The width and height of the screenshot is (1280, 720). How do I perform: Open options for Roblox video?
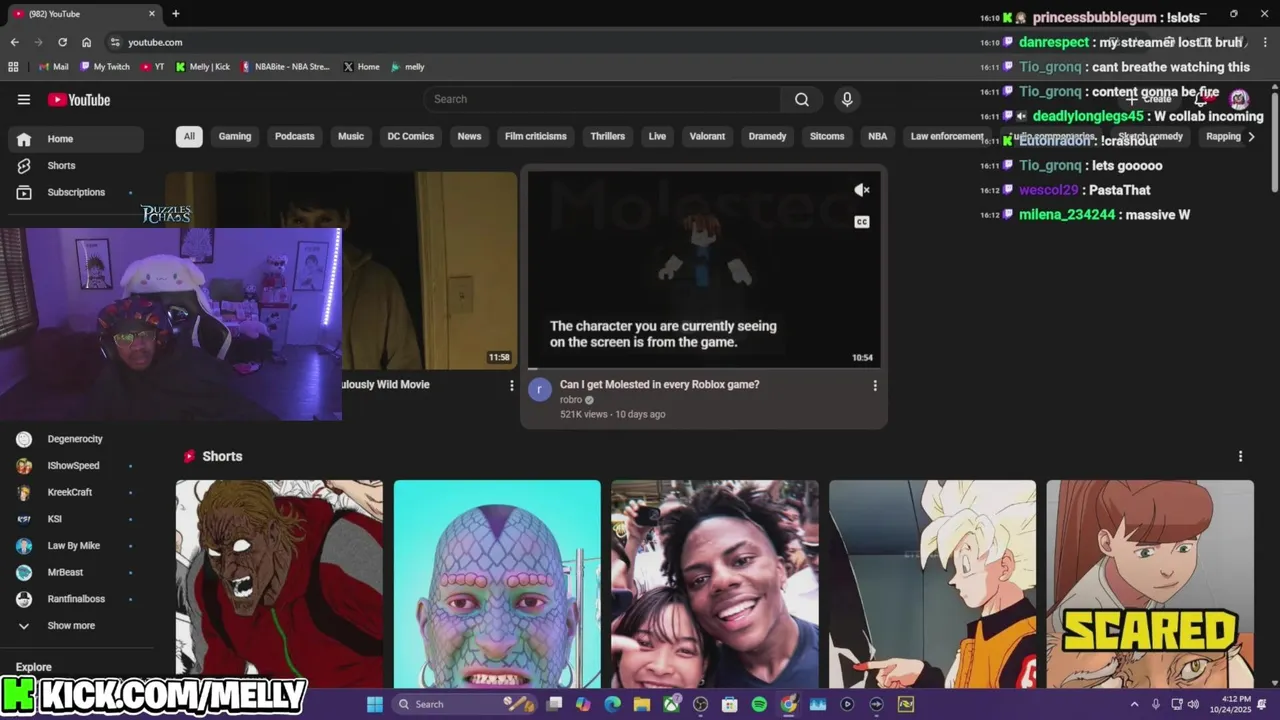(x=875, y=385)
